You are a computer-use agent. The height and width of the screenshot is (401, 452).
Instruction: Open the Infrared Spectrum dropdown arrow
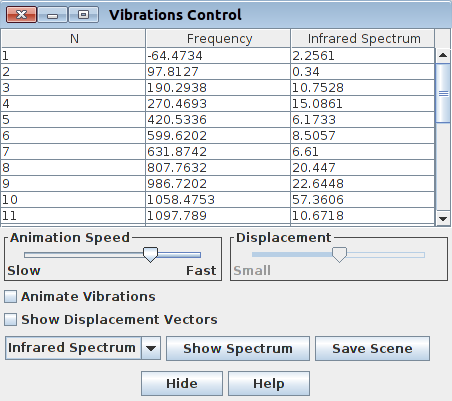[x=151, y=348]
